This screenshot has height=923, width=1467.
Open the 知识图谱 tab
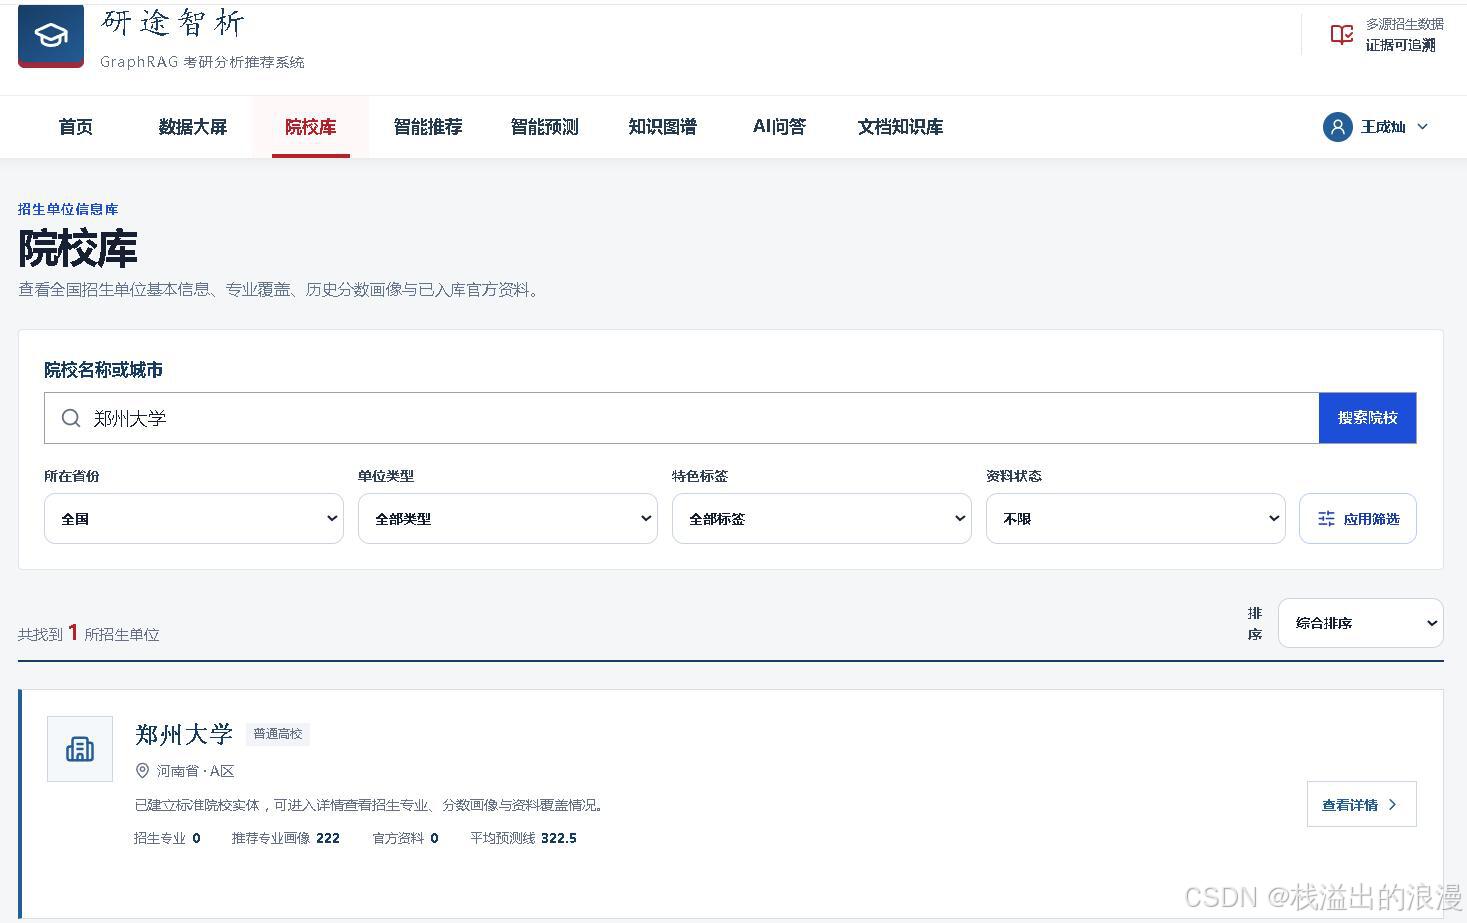tap(662, 127)
